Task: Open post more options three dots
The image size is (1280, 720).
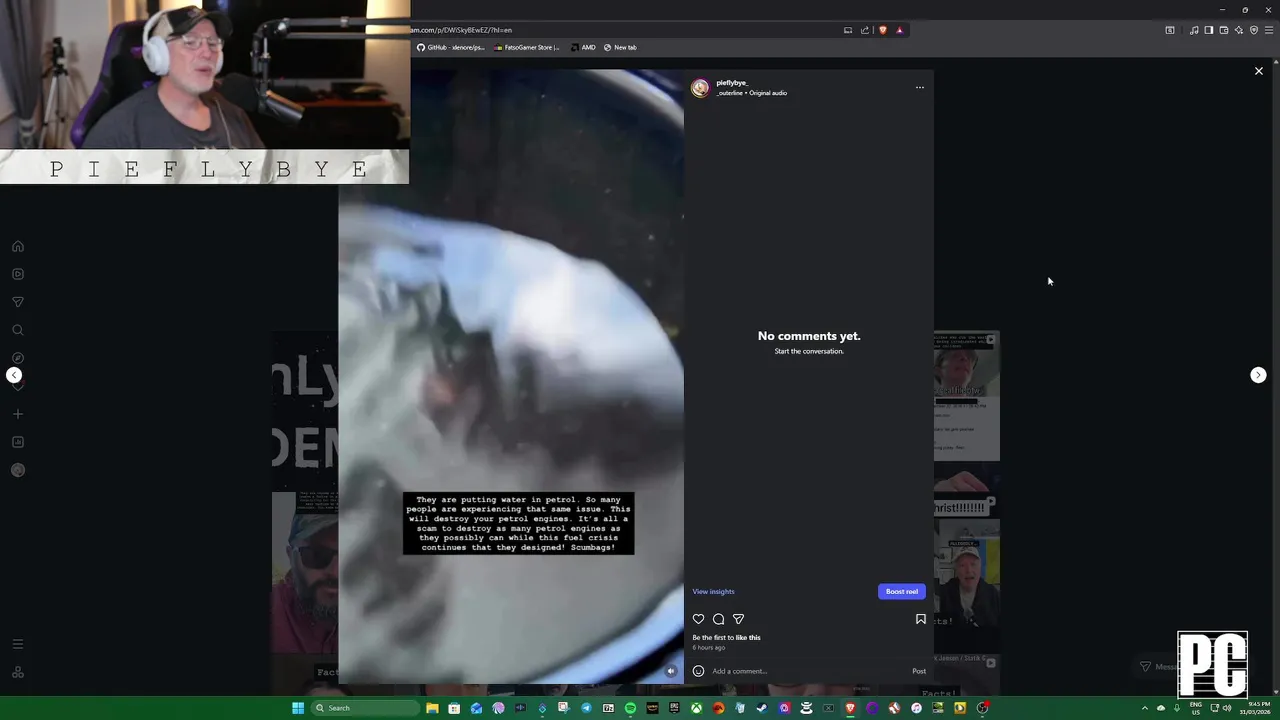Action: (920, 87)
